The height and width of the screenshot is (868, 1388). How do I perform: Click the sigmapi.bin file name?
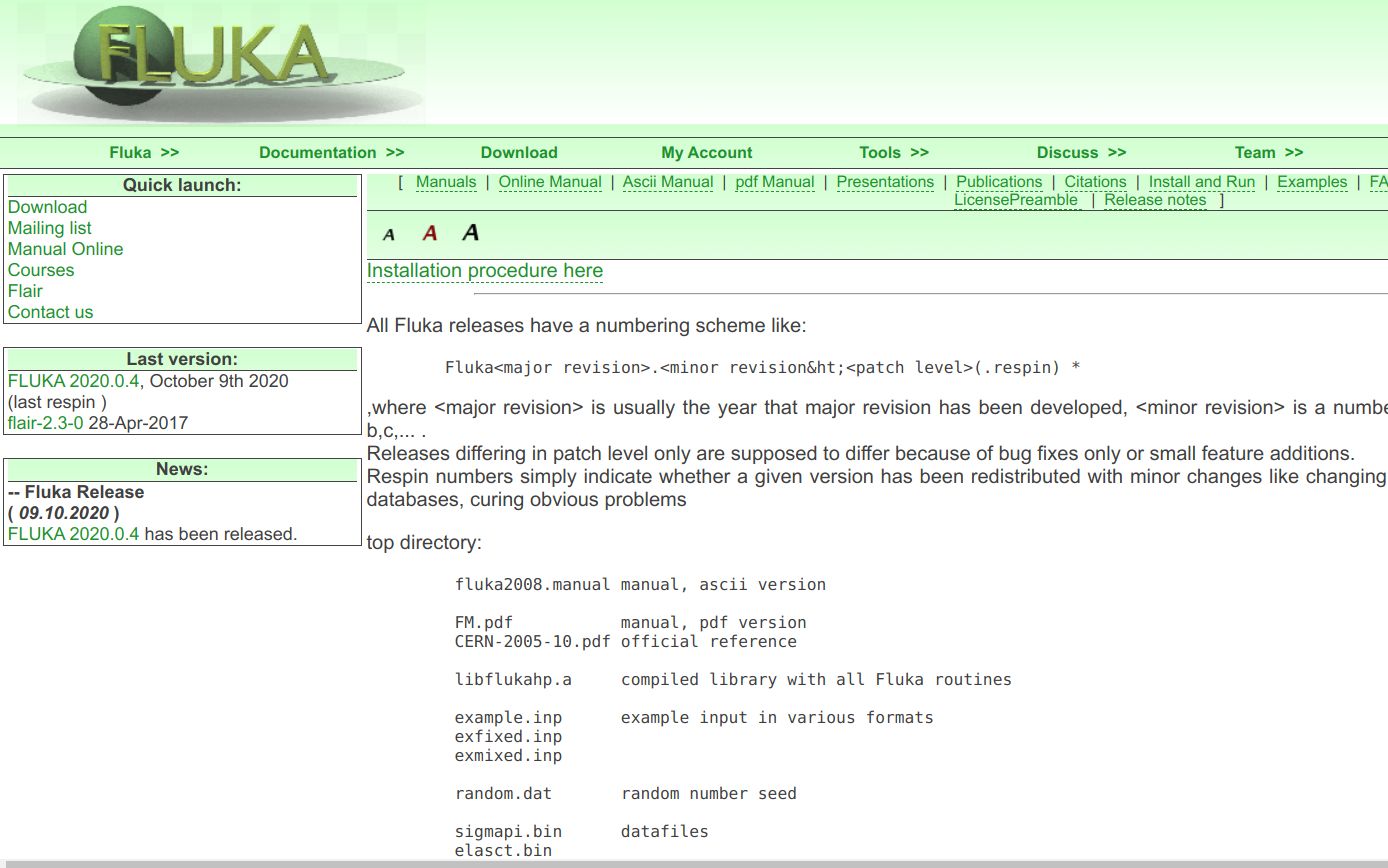508,832
